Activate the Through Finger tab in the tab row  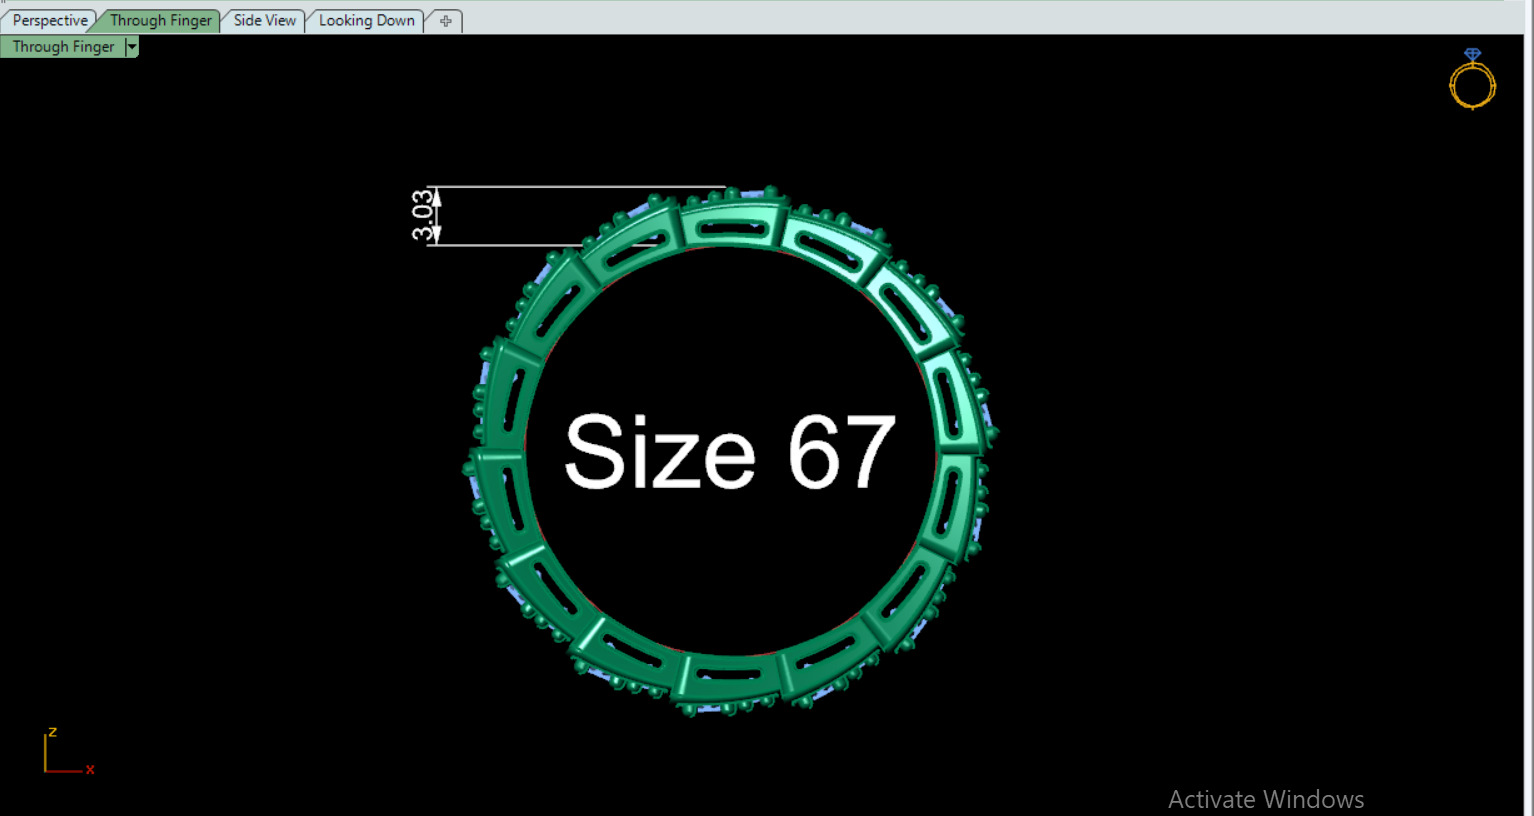160,20
